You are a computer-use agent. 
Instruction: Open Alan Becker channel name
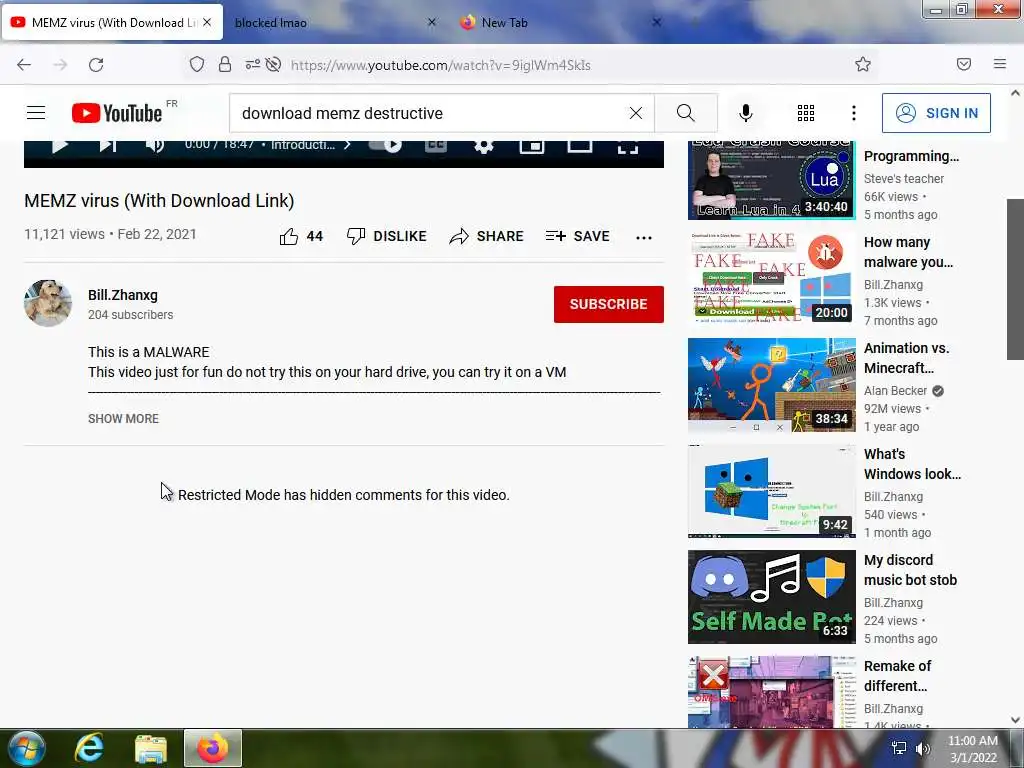coord(895,391)
